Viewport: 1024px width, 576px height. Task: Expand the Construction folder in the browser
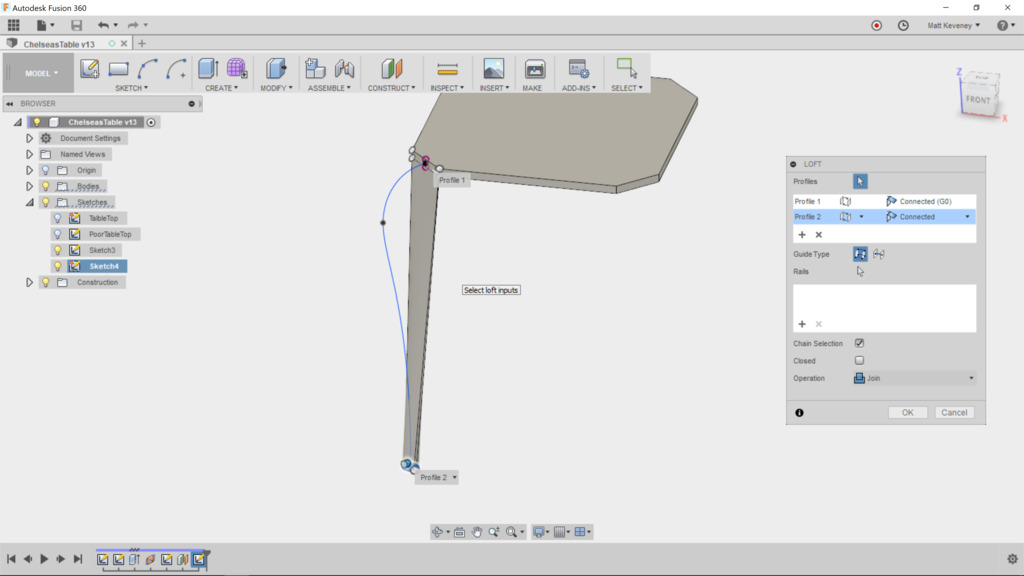[x=29, y=281]
